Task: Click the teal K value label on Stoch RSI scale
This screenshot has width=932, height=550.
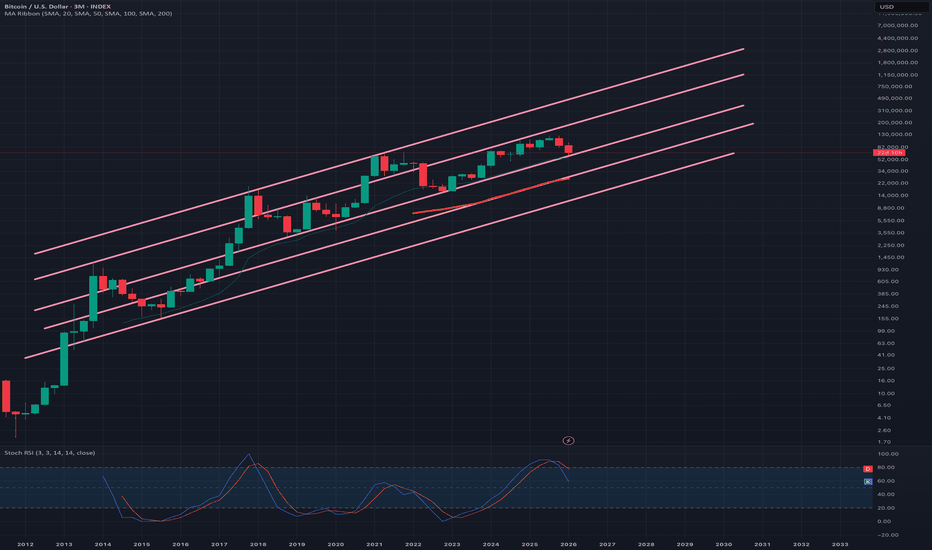Action: click(868, 482)
